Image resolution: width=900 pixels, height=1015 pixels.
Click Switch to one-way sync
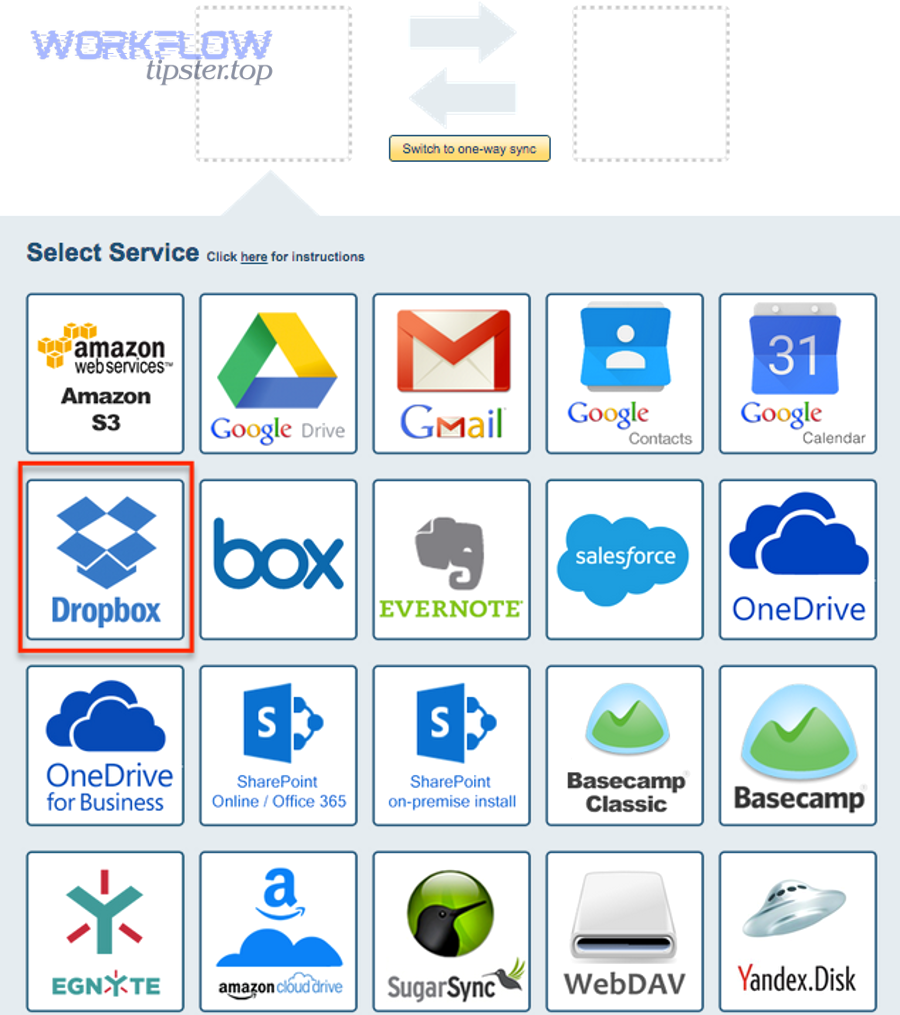coord(469,148)
